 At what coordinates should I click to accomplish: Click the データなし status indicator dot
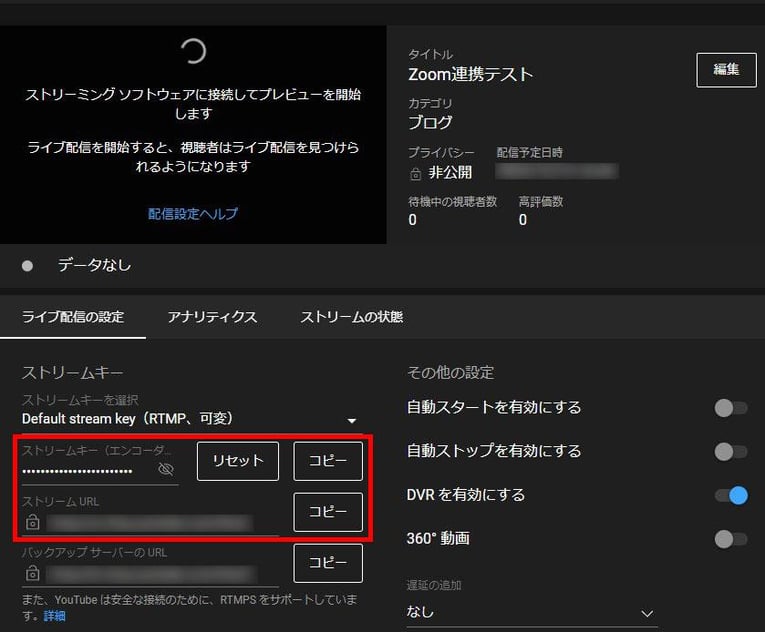tap(27, 265)
